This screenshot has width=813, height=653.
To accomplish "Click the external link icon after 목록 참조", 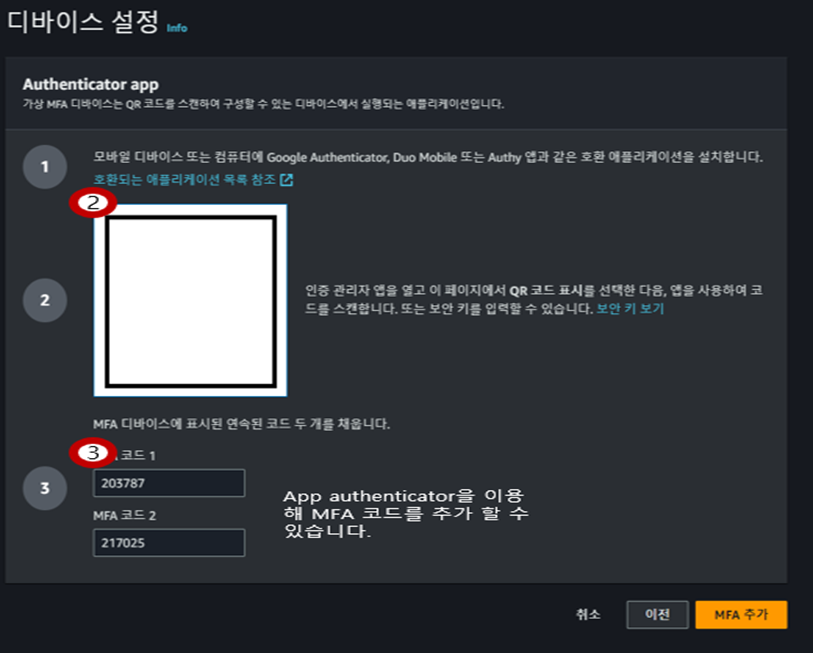I will 286,180.
